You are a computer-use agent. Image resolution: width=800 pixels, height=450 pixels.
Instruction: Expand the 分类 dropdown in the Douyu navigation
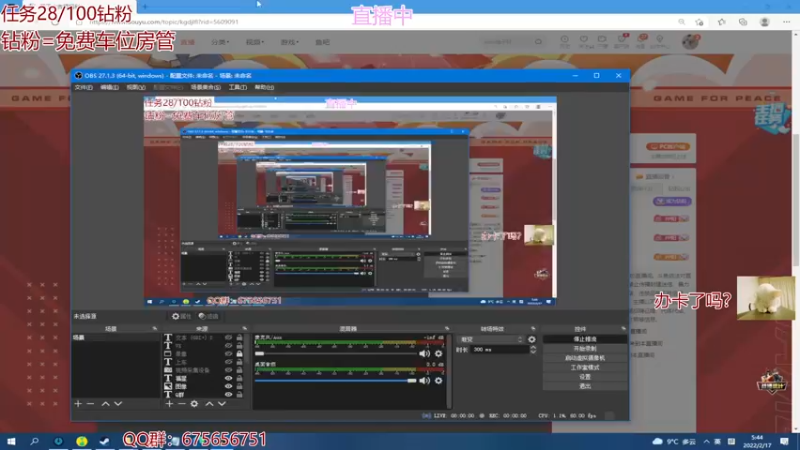(220, 42)
